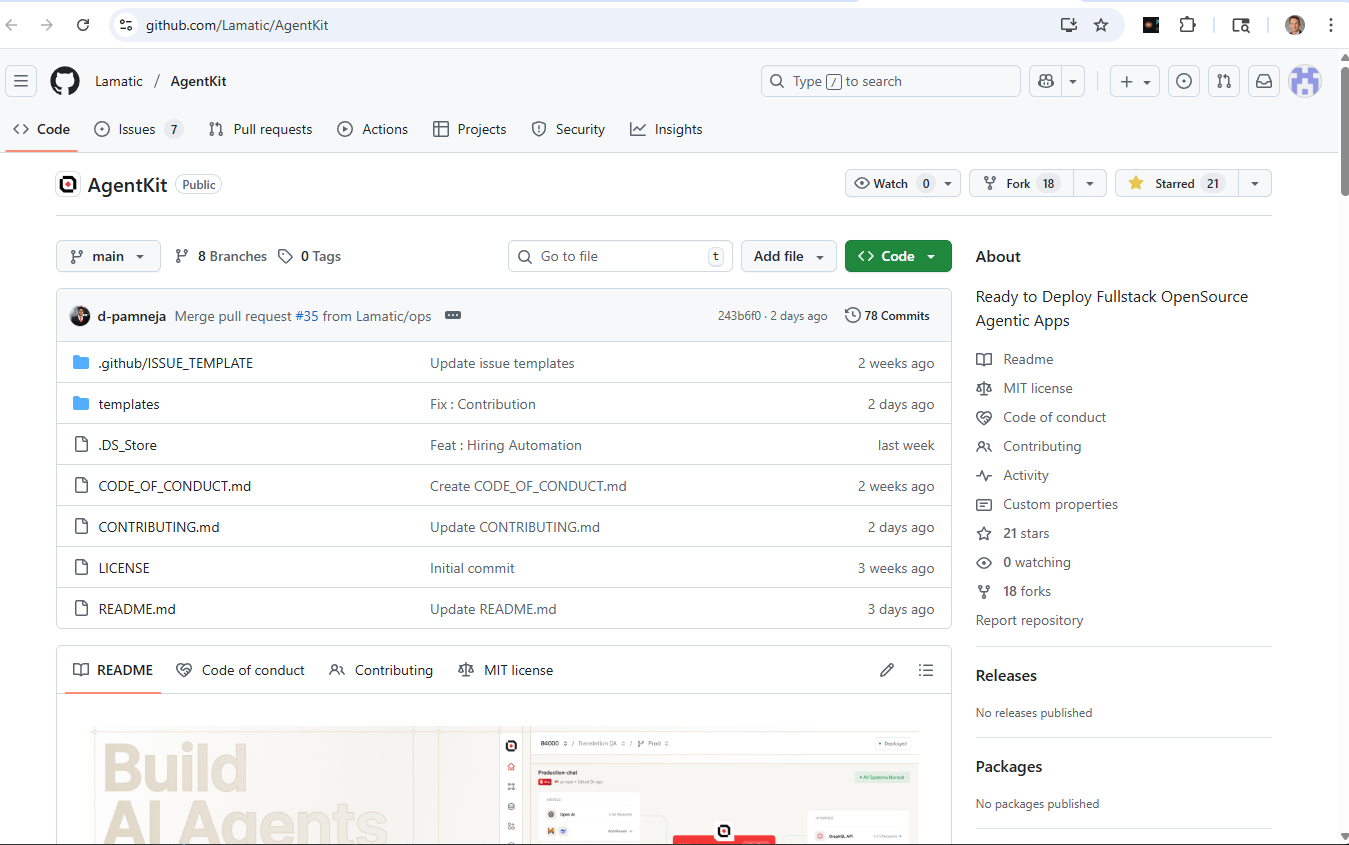Star toggle: click the Starred button

[1176, 183]
